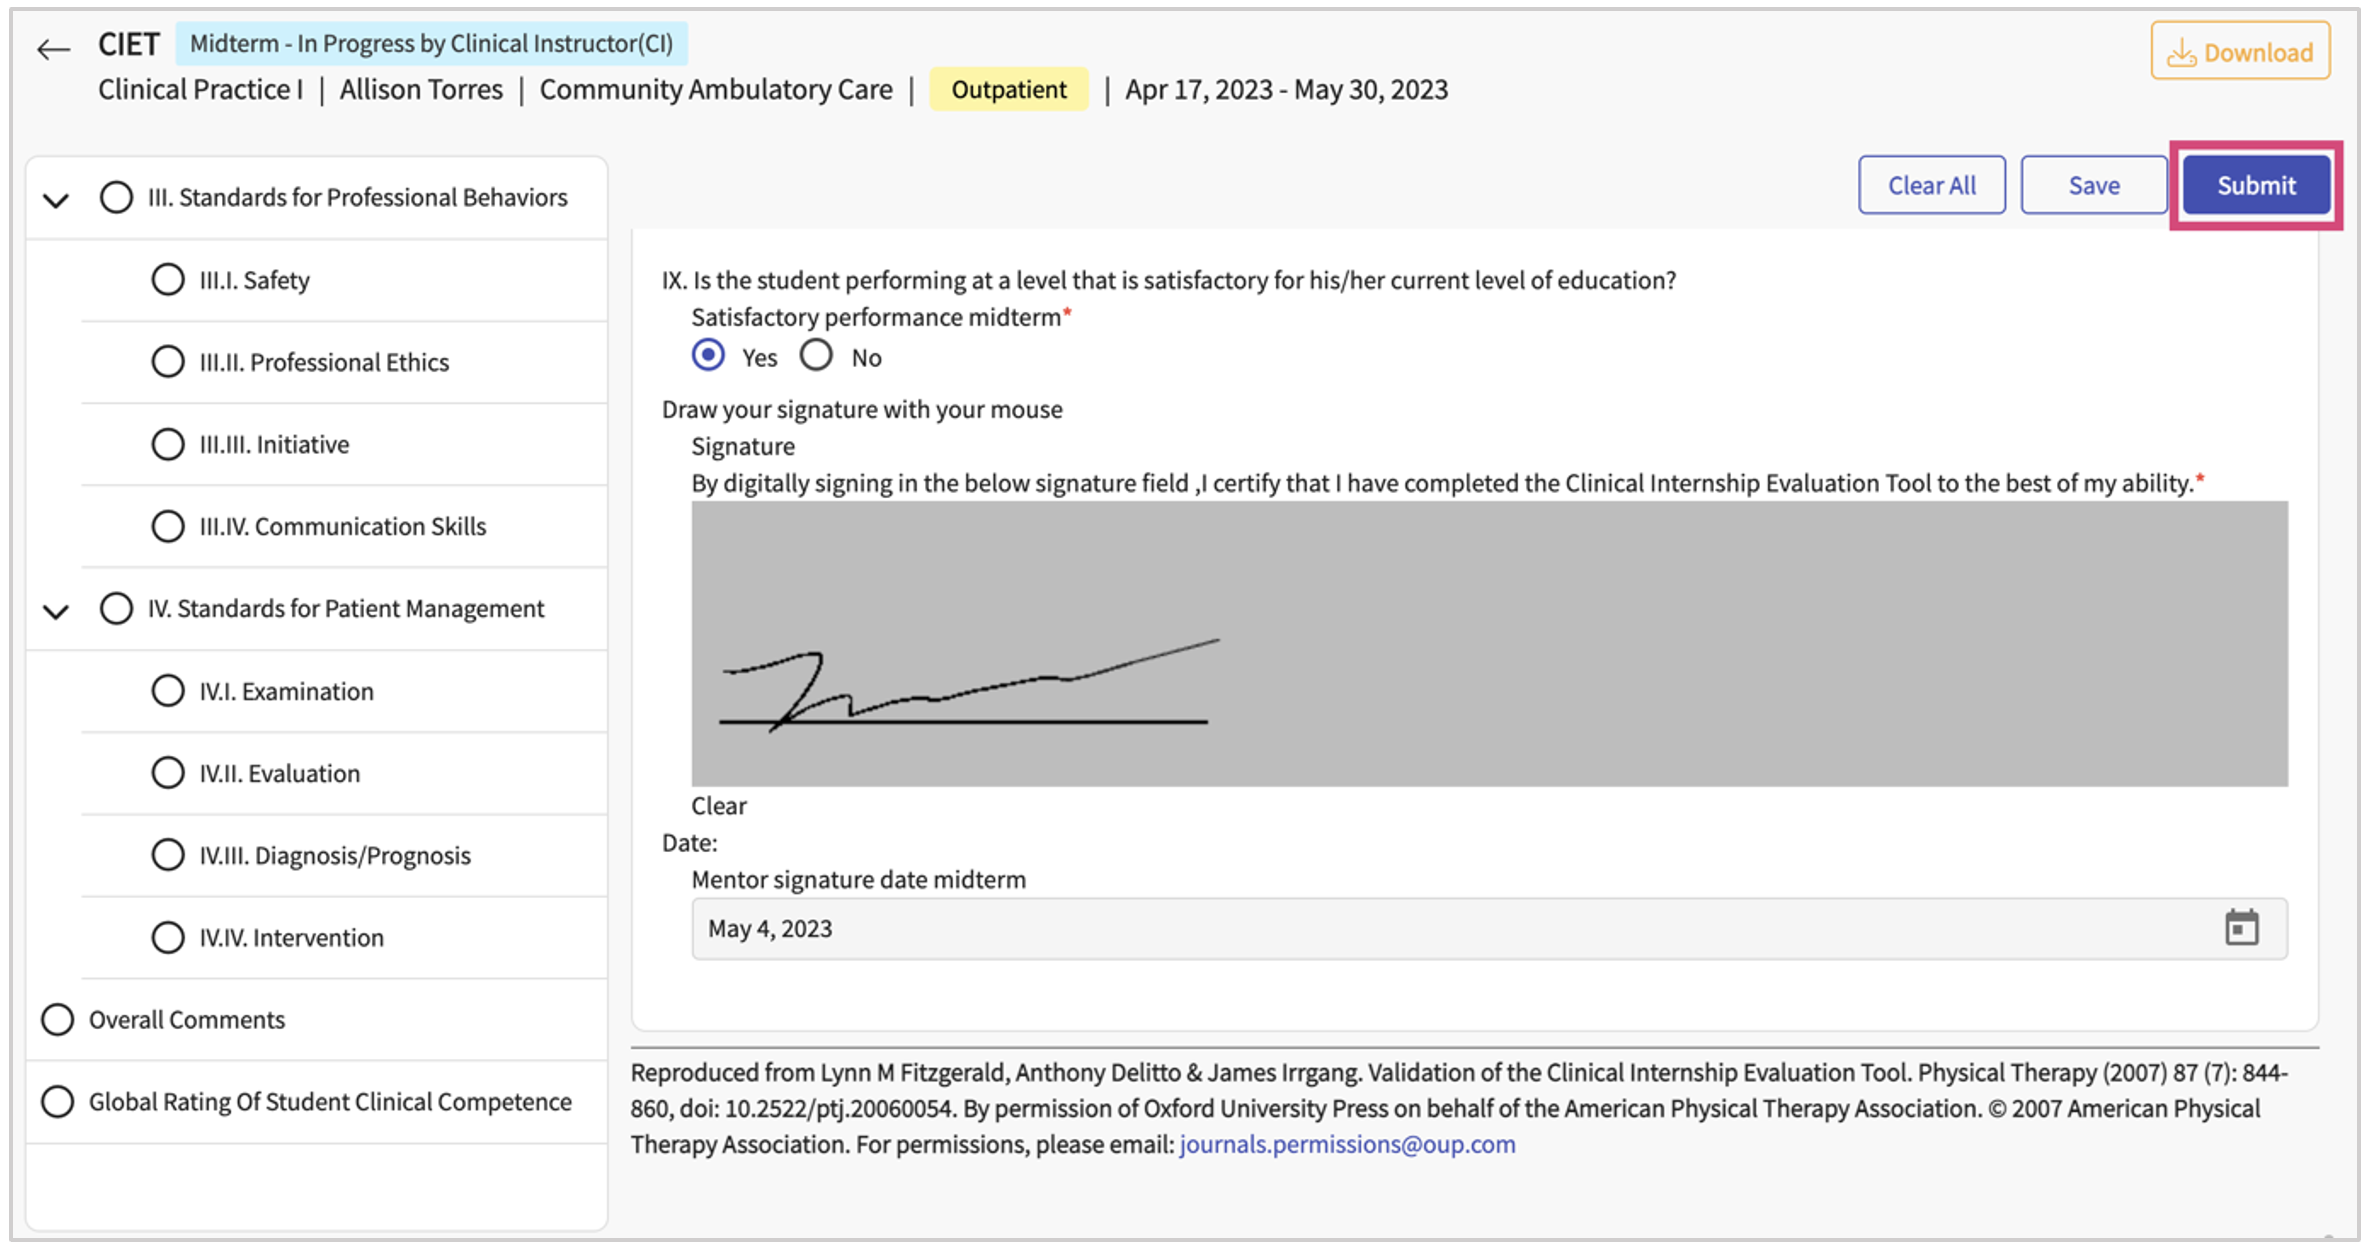This screenshot has width=2370, height=1252.
Task: Collapse Standards for Professional Behaviors section
Action: click(56, 200)
